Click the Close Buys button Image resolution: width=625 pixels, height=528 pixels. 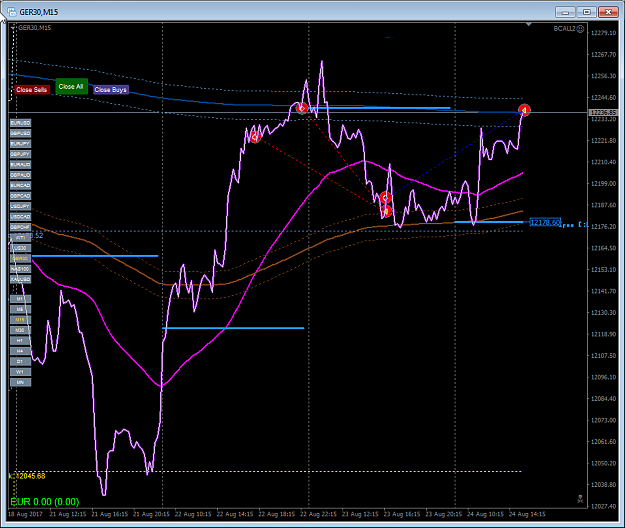coord(110,90)
